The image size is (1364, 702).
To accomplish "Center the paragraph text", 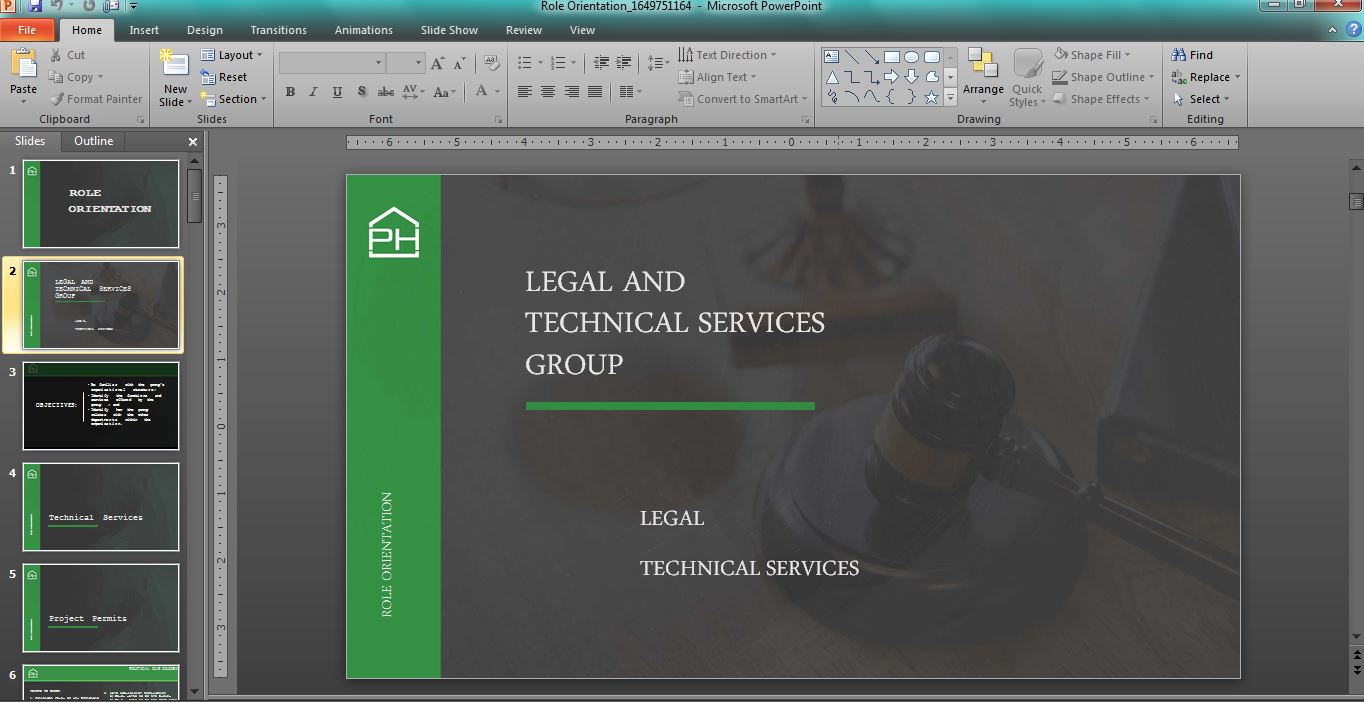I will 548,92.
